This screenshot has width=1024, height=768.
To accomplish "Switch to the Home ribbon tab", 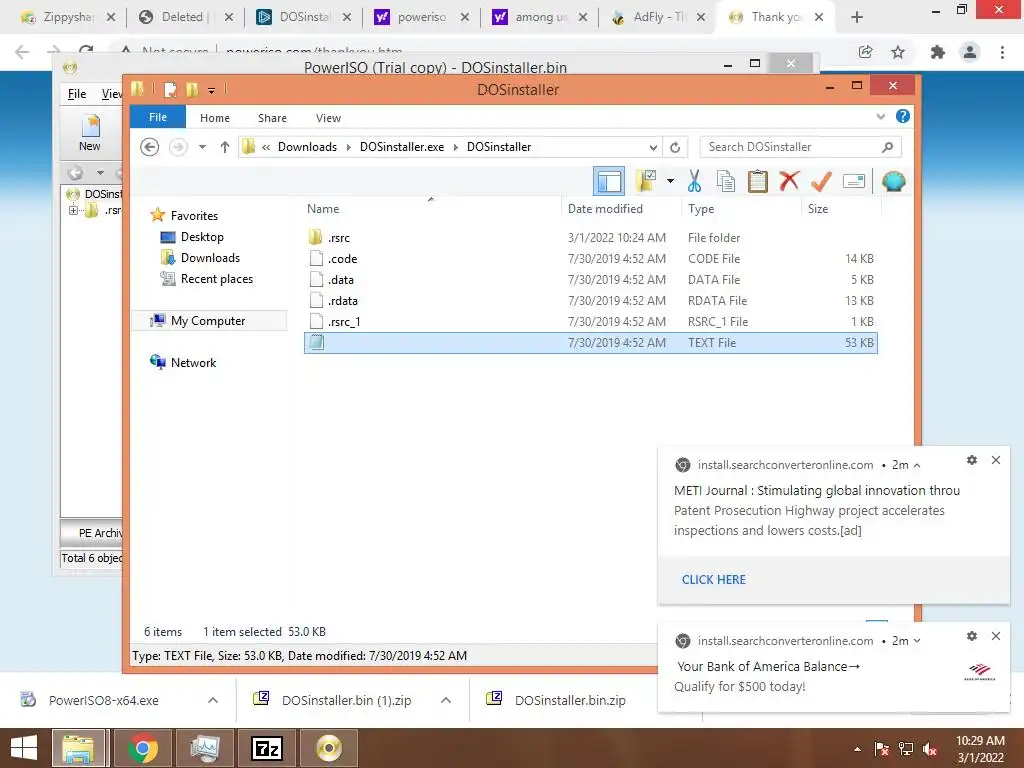I will point(215,118).
